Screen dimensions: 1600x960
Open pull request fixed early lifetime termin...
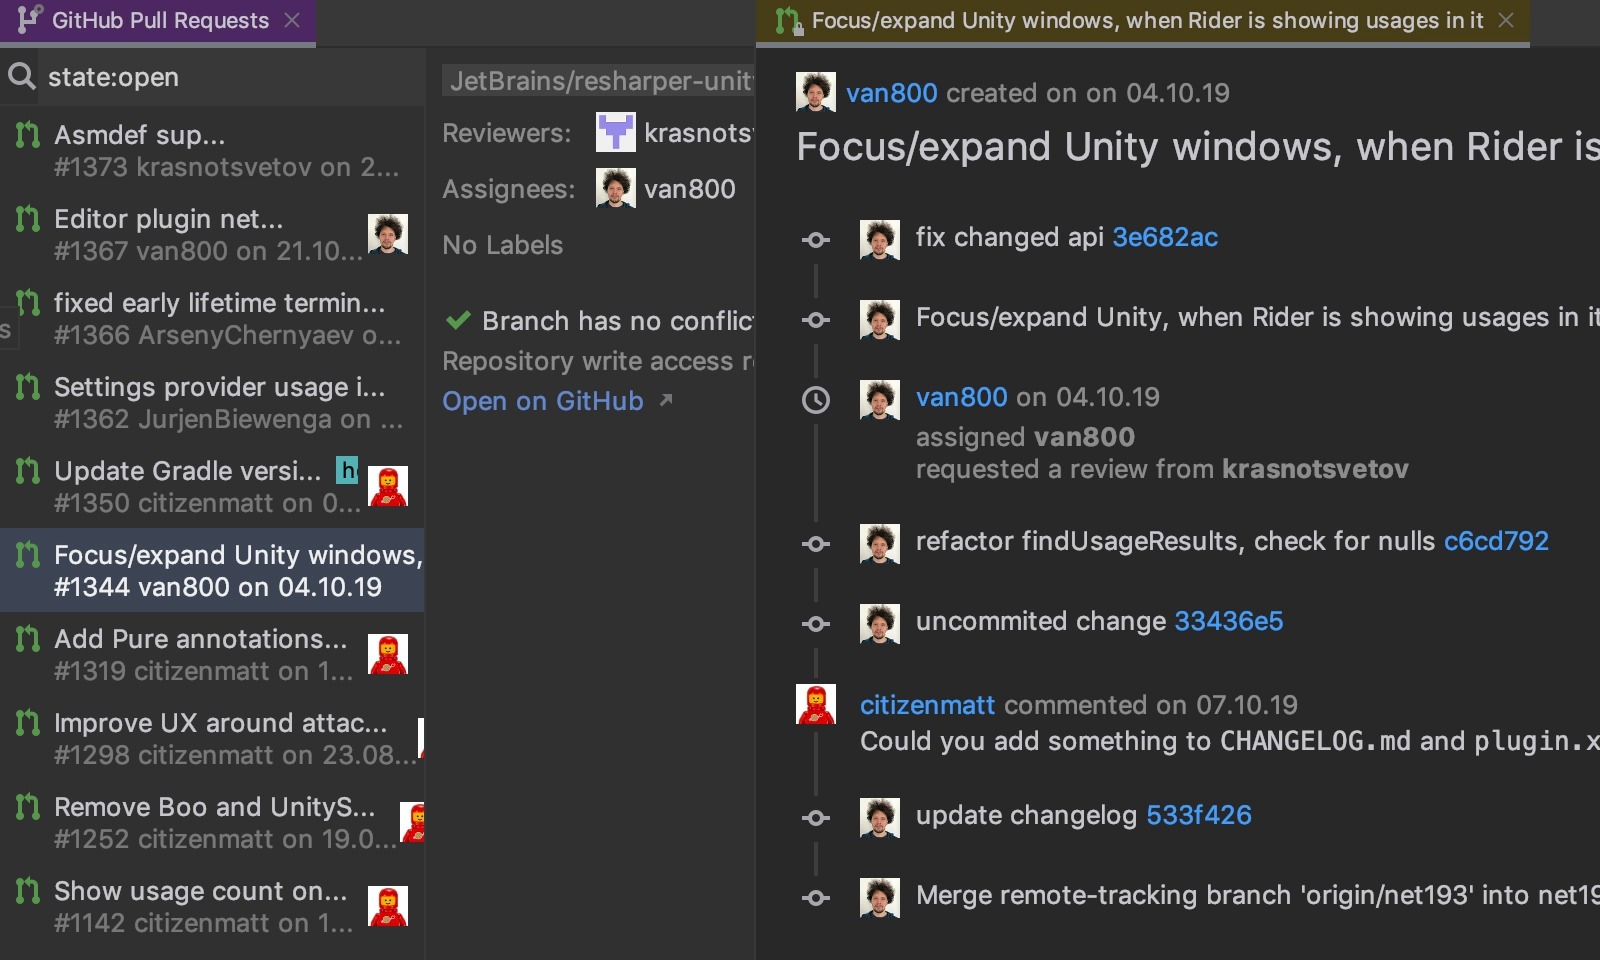click(212, 318)
